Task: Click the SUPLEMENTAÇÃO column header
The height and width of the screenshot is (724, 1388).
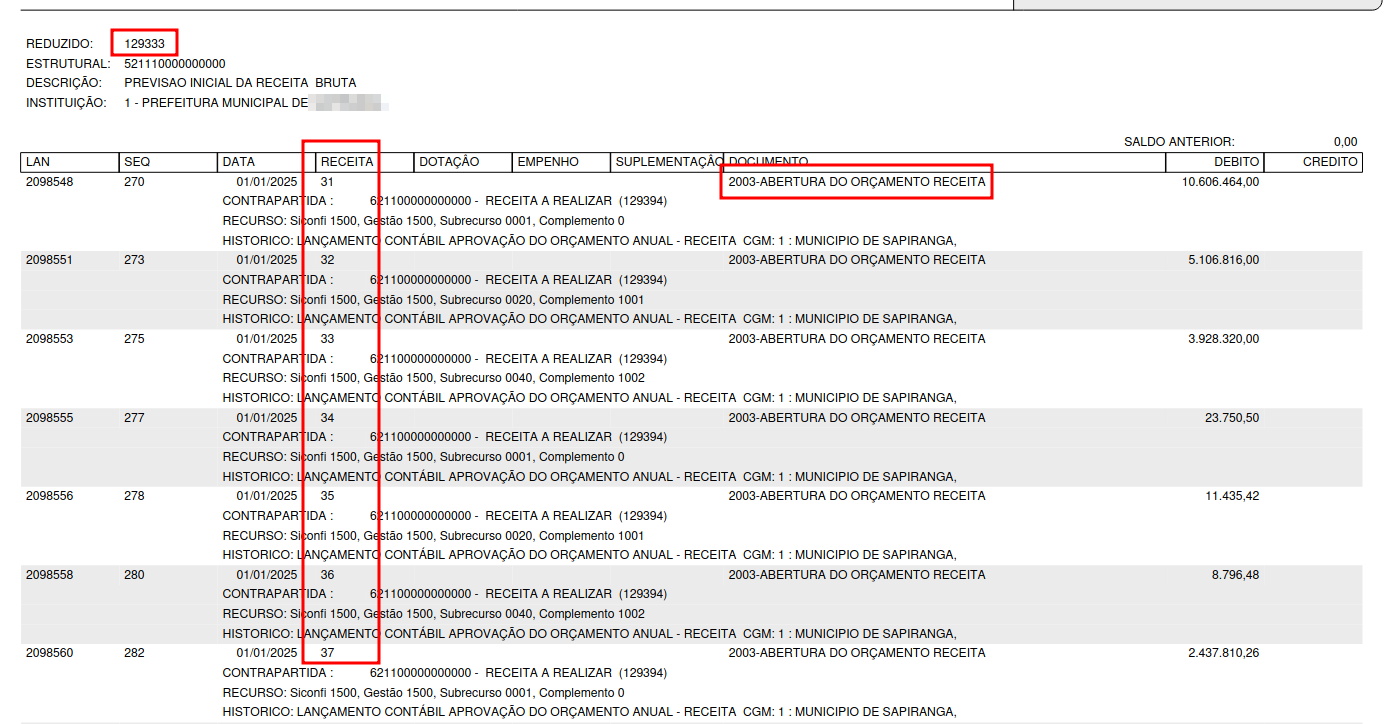Action: coord(668,162)
